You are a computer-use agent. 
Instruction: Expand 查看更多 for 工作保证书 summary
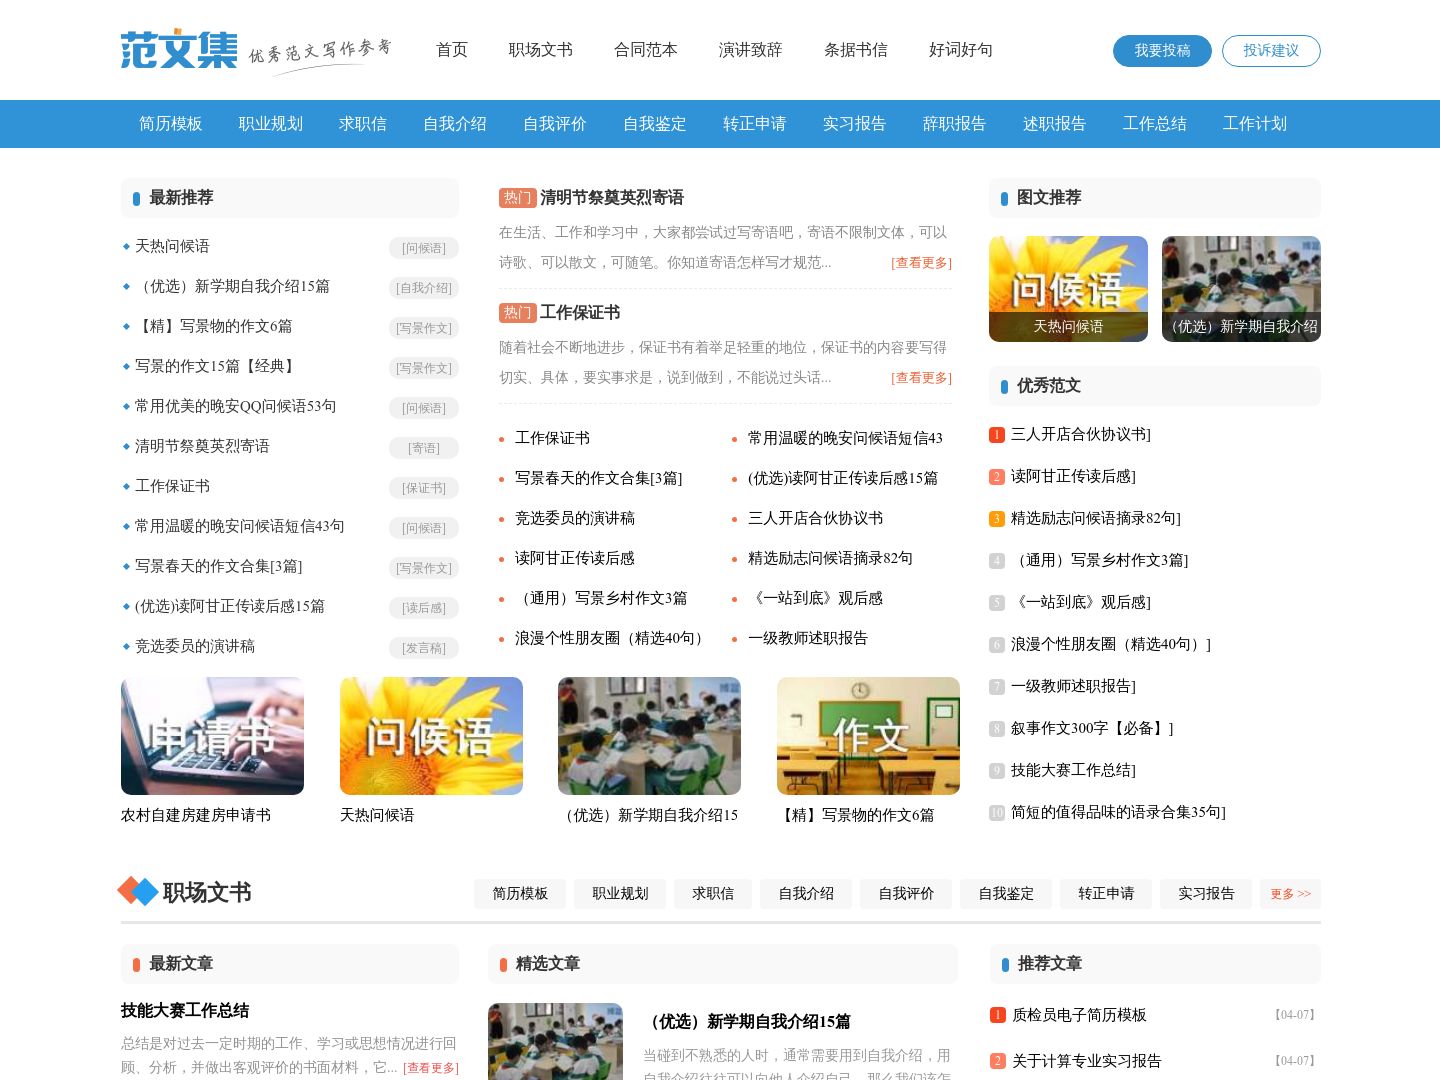click(x=921, y=378)
